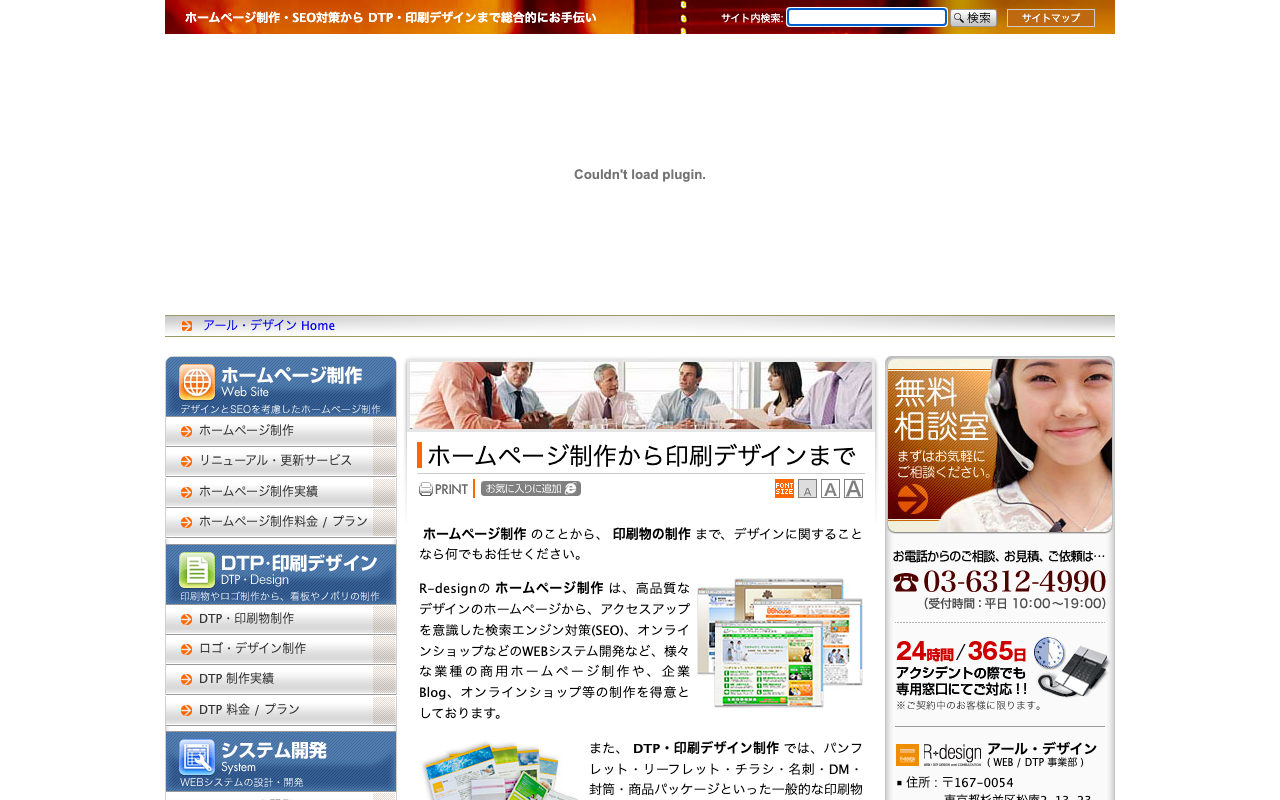Click the telephone icon beside phone number
The image size is (1280, 800).
pos(906,582)
